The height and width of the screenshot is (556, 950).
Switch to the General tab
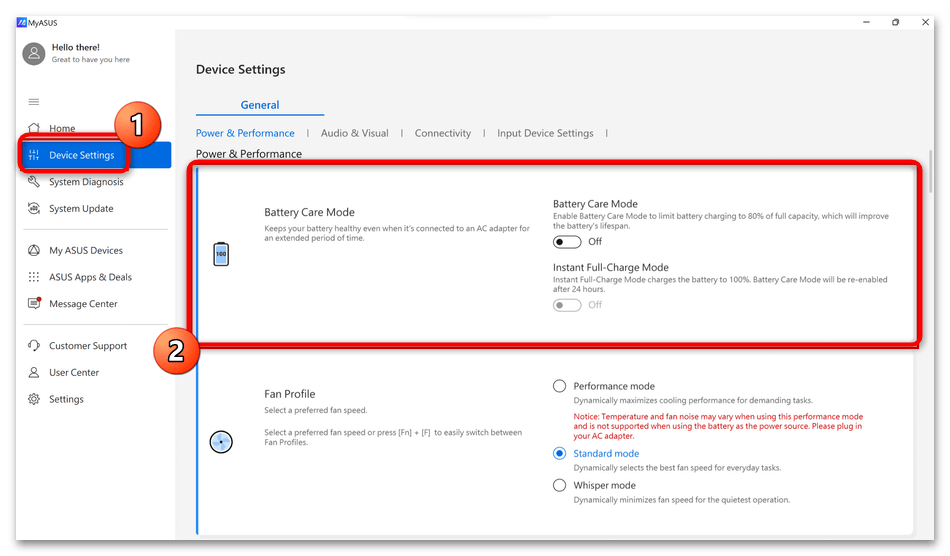tap(260, 105)
